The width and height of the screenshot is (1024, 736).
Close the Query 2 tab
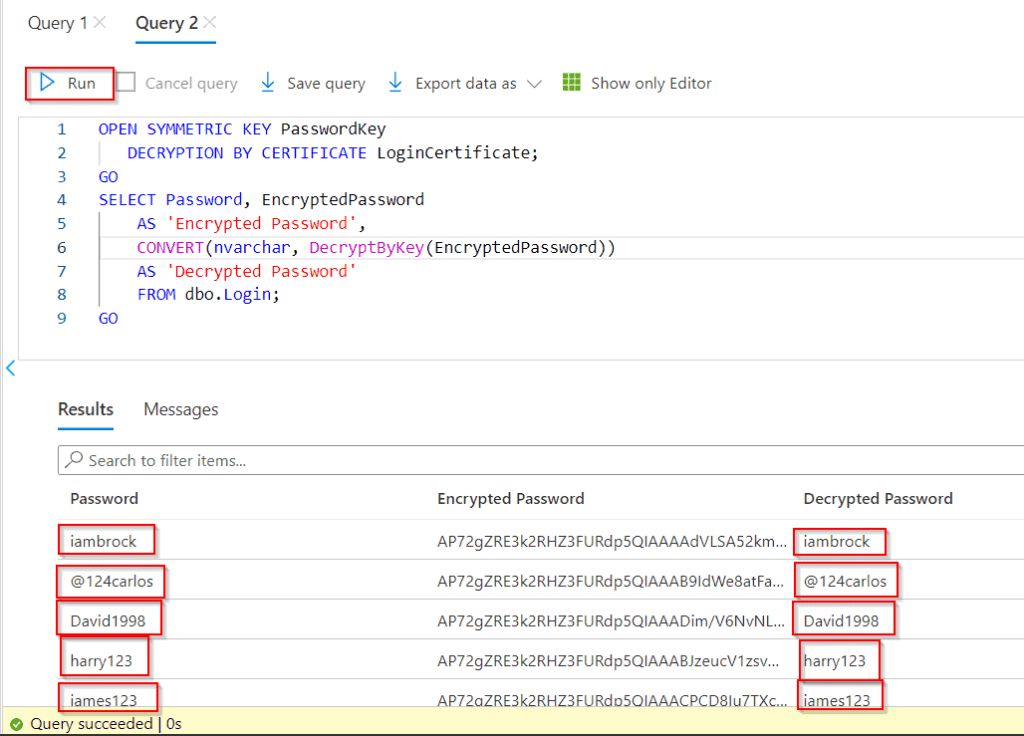[209, 22]
